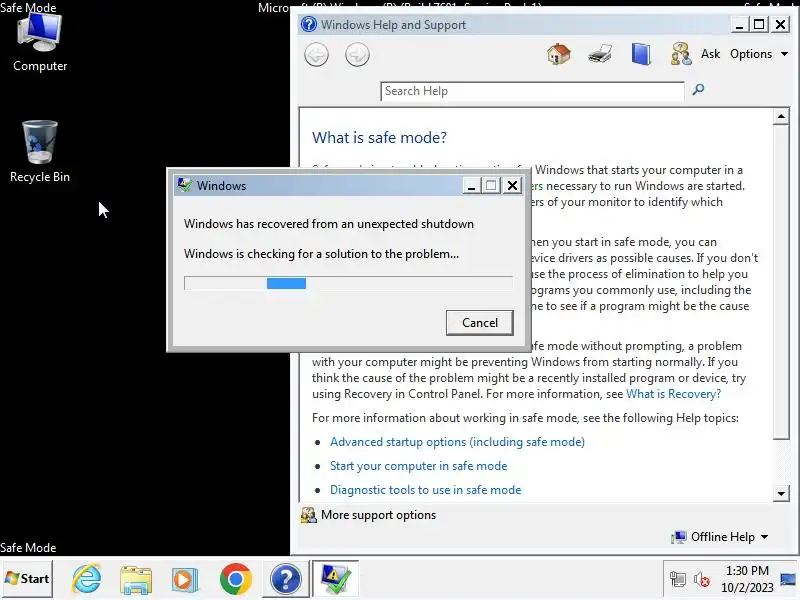Minimize the Help and Support window

pyautogui.click(x=739, y=24)
